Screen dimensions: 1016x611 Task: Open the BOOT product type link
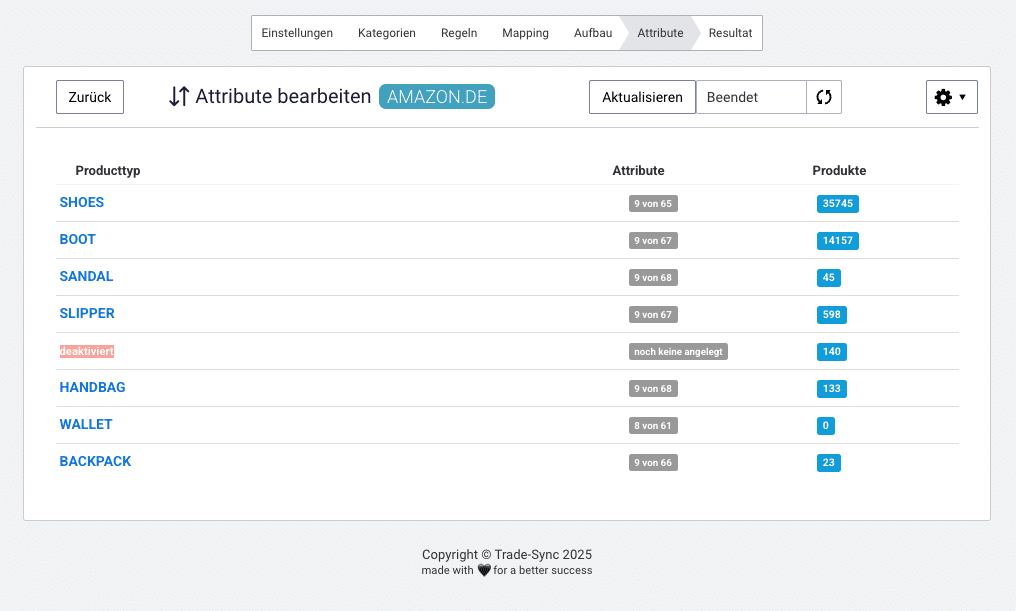[78, 240]
